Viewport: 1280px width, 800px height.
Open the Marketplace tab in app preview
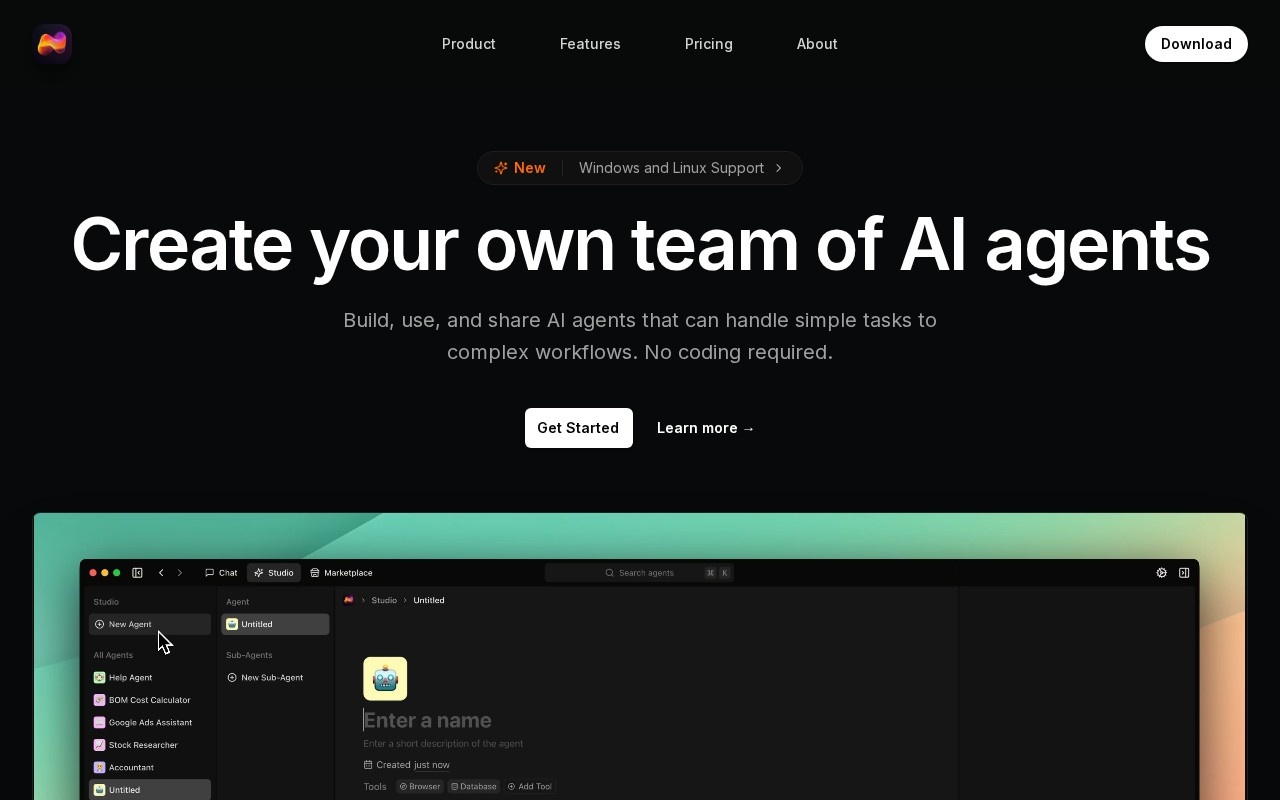tap(341, 573)
